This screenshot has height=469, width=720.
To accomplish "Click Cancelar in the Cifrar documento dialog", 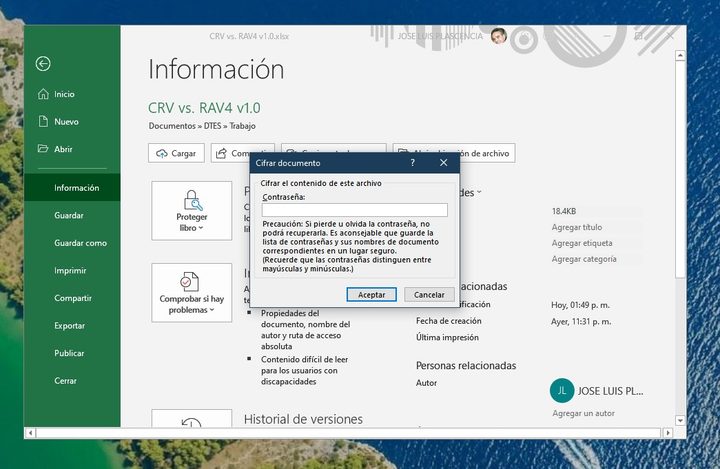I will pos(429,294).
